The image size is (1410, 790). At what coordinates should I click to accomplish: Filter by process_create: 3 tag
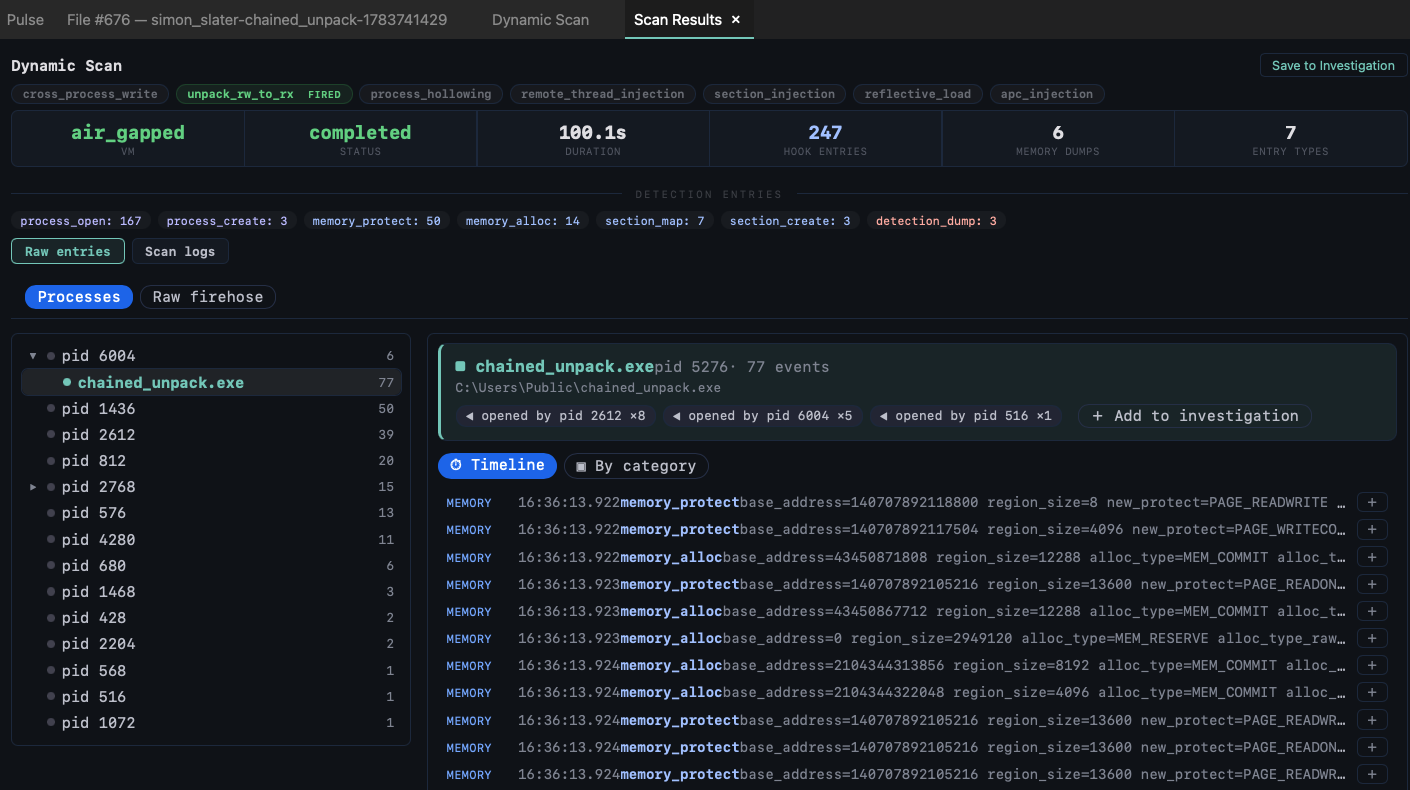click(227, 221)
